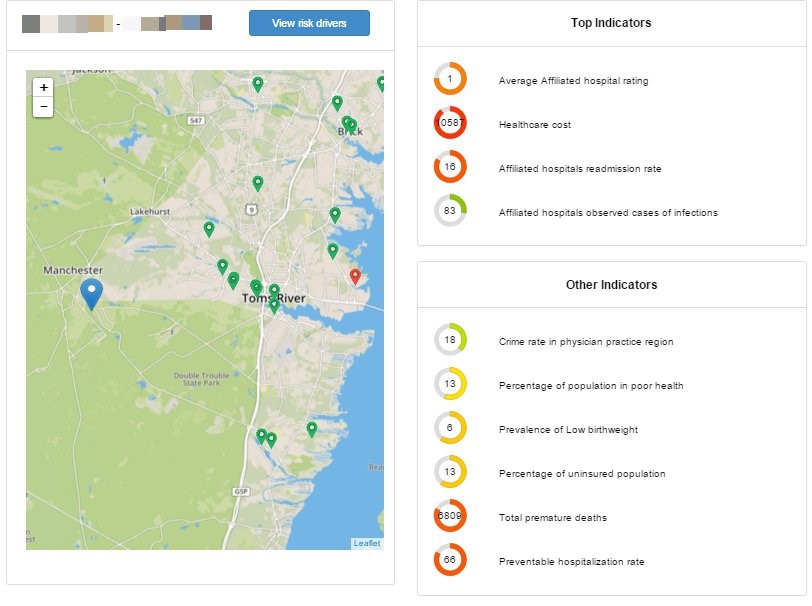Click the Average Affiliated hospital rating gauge

tap(450, 79)
